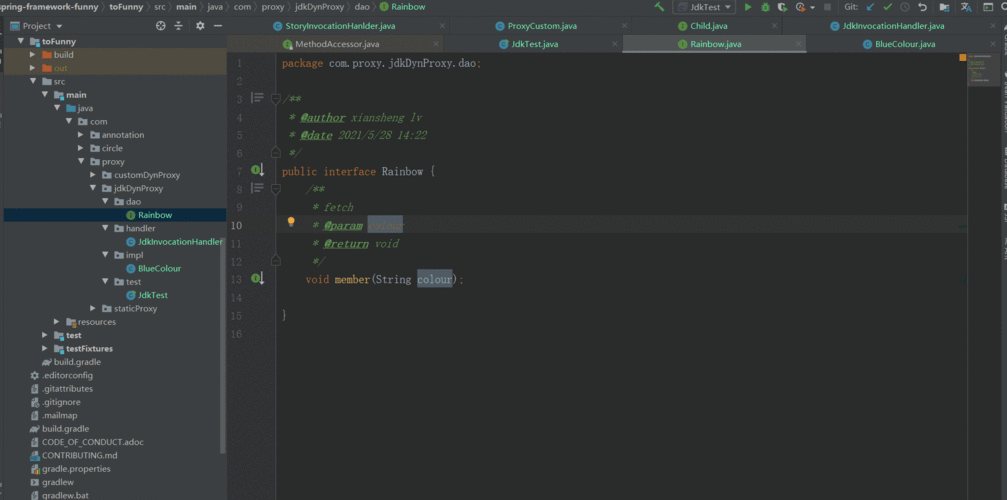The height and width of the screenshot is (500, 1007).
Task: Click fold end marker at line 6
Action: 276,152
